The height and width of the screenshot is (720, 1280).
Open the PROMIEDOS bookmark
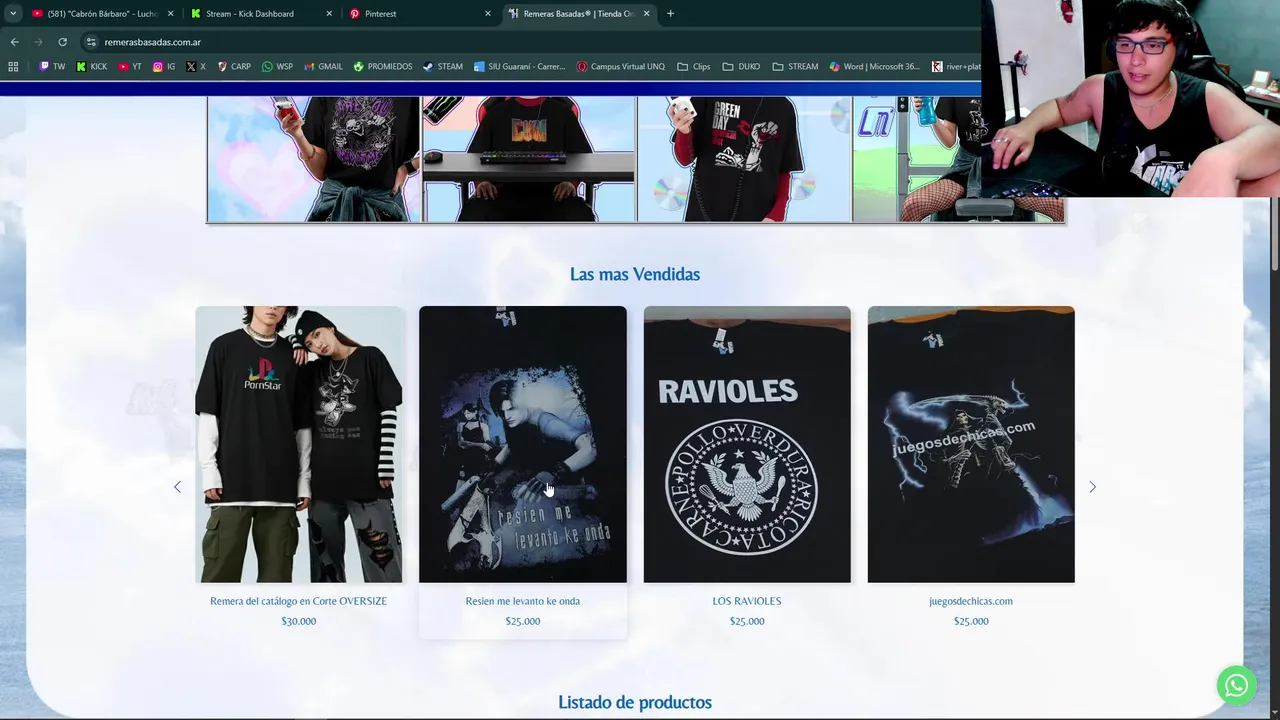(x=382, y=67)
